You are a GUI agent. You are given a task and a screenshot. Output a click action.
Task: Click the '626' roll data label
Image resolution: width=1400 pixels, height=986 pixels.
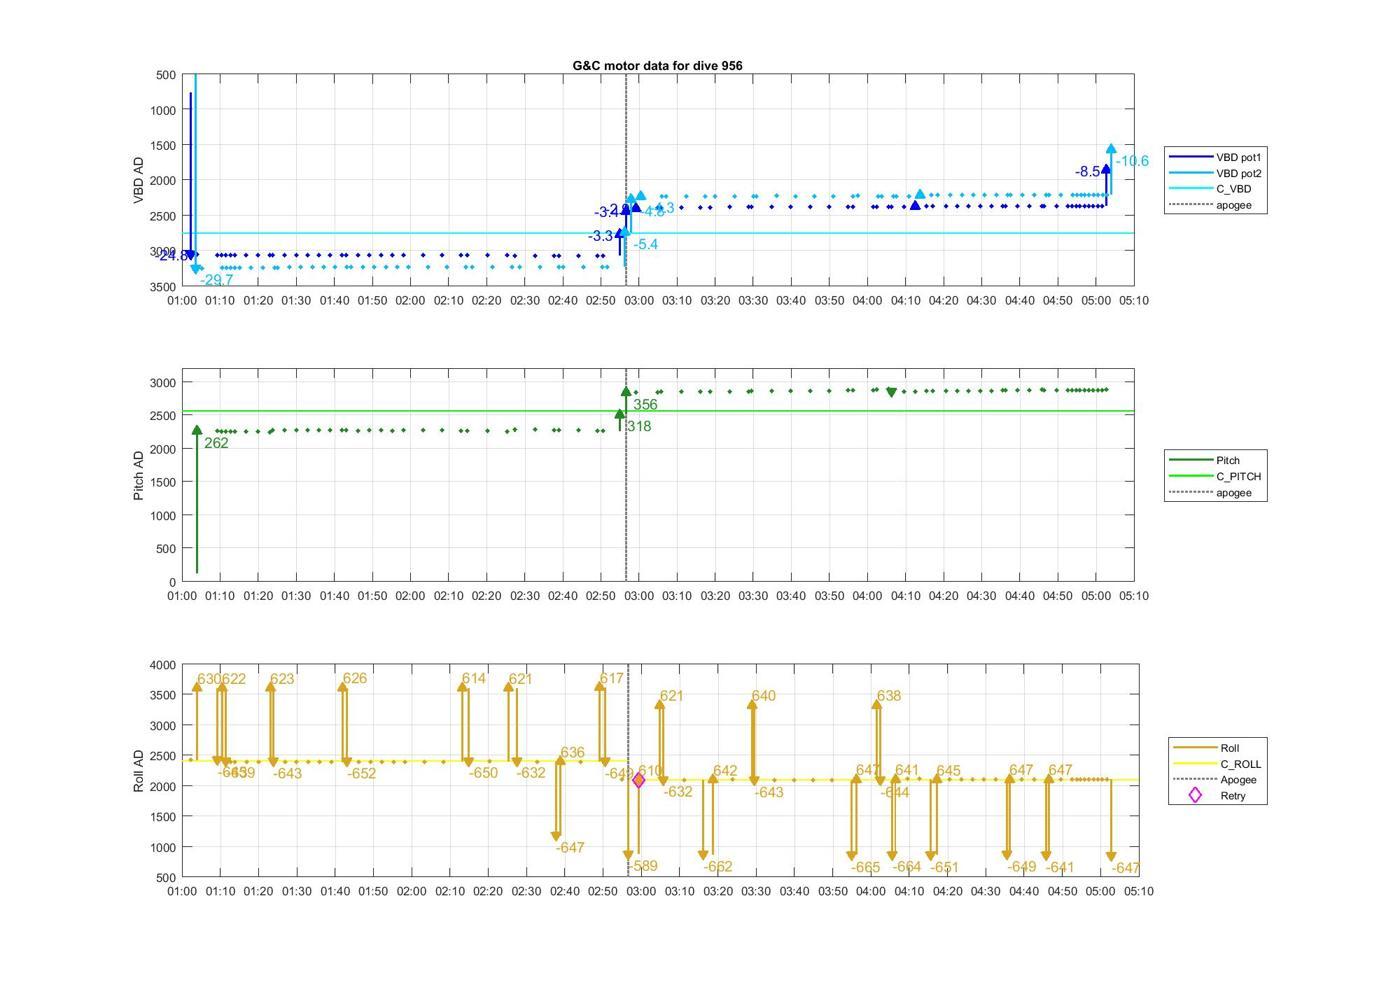(x=355, y=678)
